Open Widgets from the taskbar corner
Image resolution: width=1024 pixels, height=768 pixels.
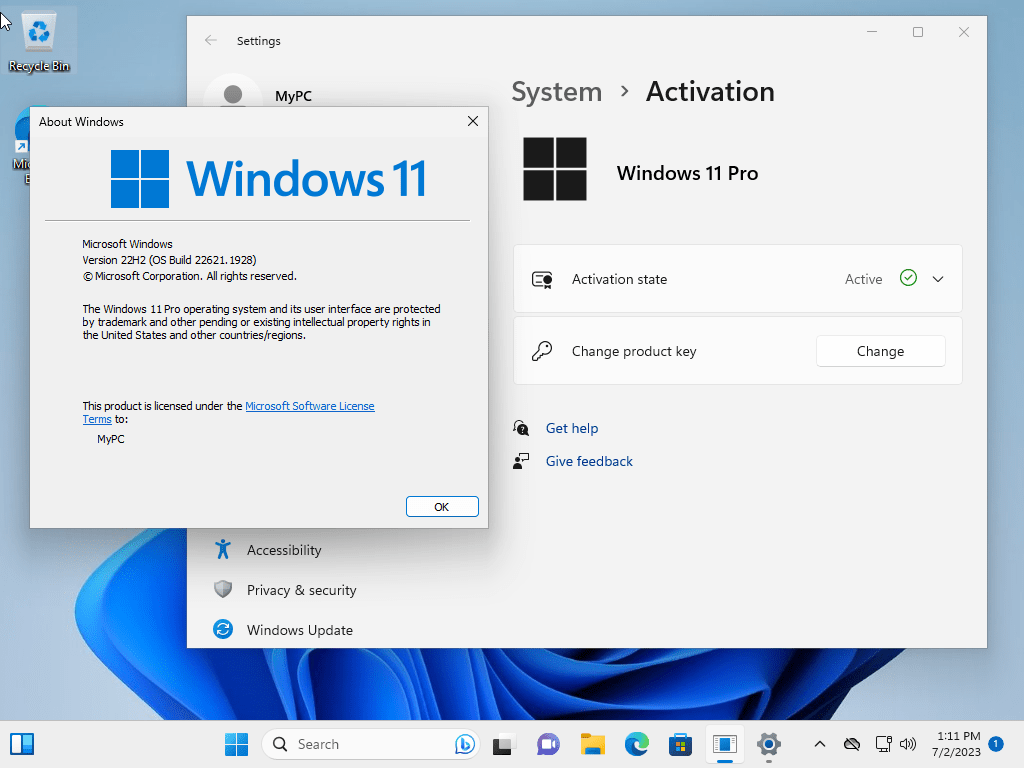tap(22, 744)
